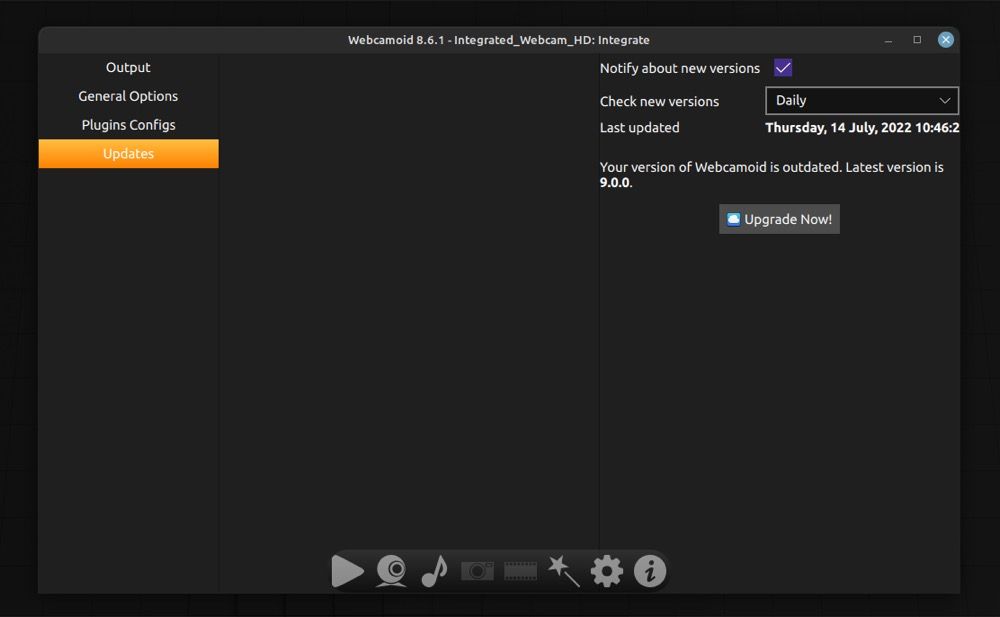Click the 'Check new versions' label

659,101
